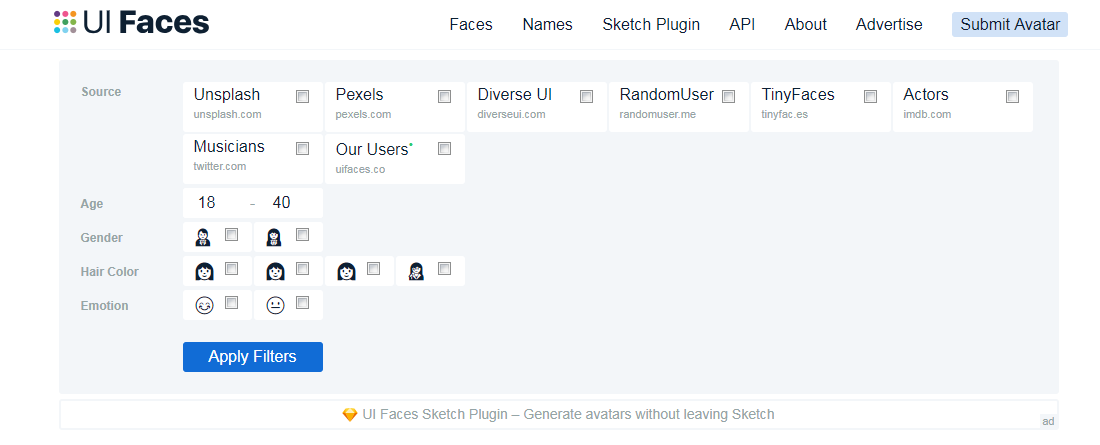Open the Names navigation item
The height and width of the screenshot is (445, 1100).
(x=547, y=25)
